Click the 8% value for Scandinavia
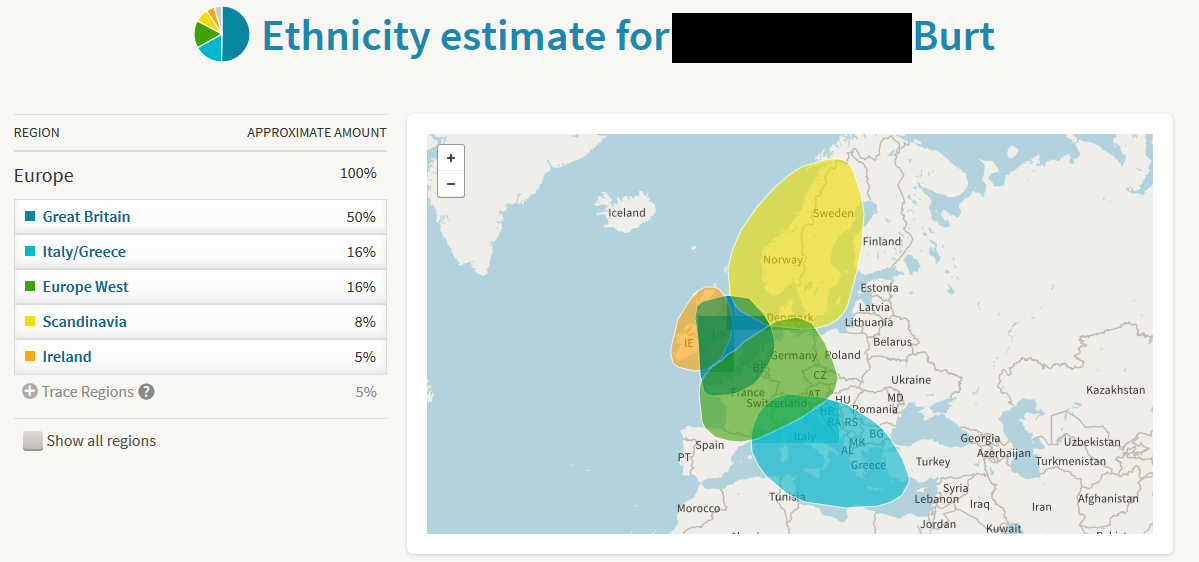The height and width of the screenshot is (562, 1199). pyautogui.click(x=365, y=323)
